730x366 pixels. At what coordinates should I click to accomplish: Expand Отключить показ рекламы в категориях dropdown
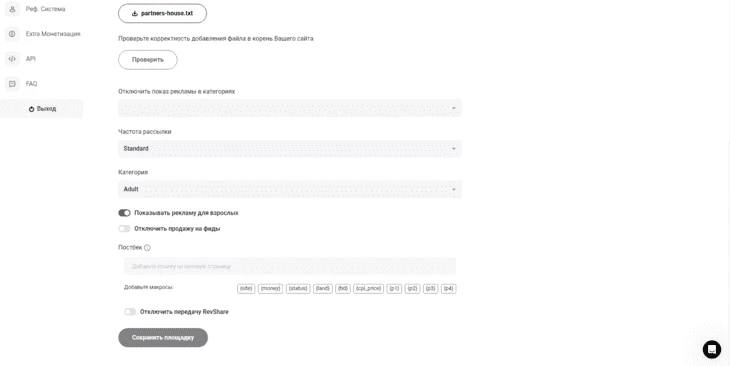point(290,108)
